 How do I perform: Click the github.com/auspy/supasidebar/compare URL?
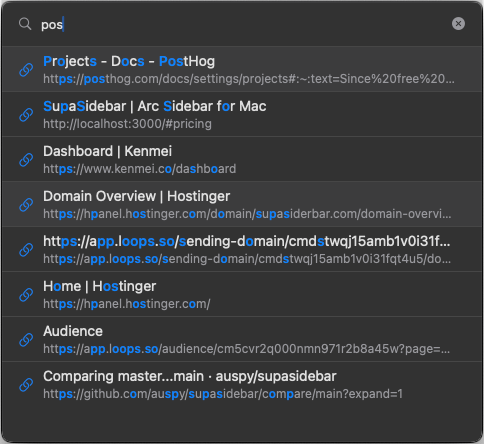tap(223, 394)
